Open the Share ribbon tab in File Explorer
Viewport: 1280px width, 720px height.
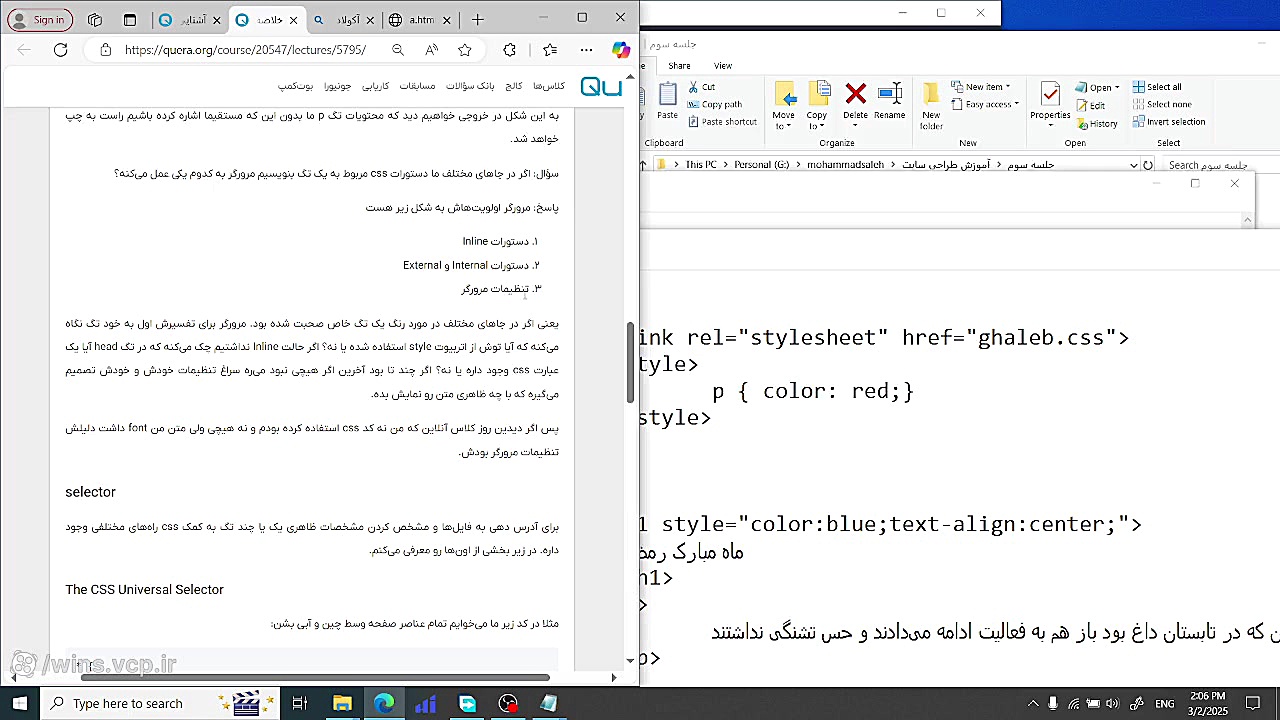(679, 66)
